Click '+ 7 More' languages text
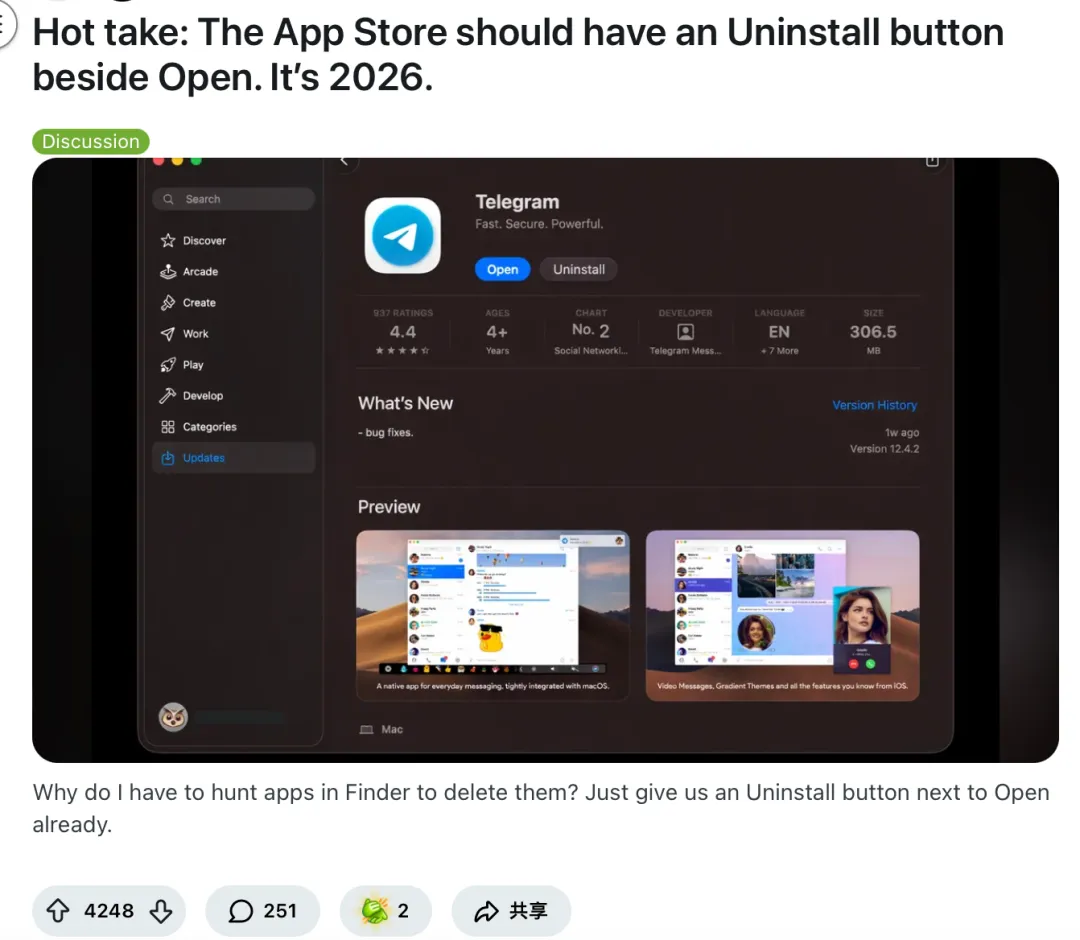 pos(780,351)
